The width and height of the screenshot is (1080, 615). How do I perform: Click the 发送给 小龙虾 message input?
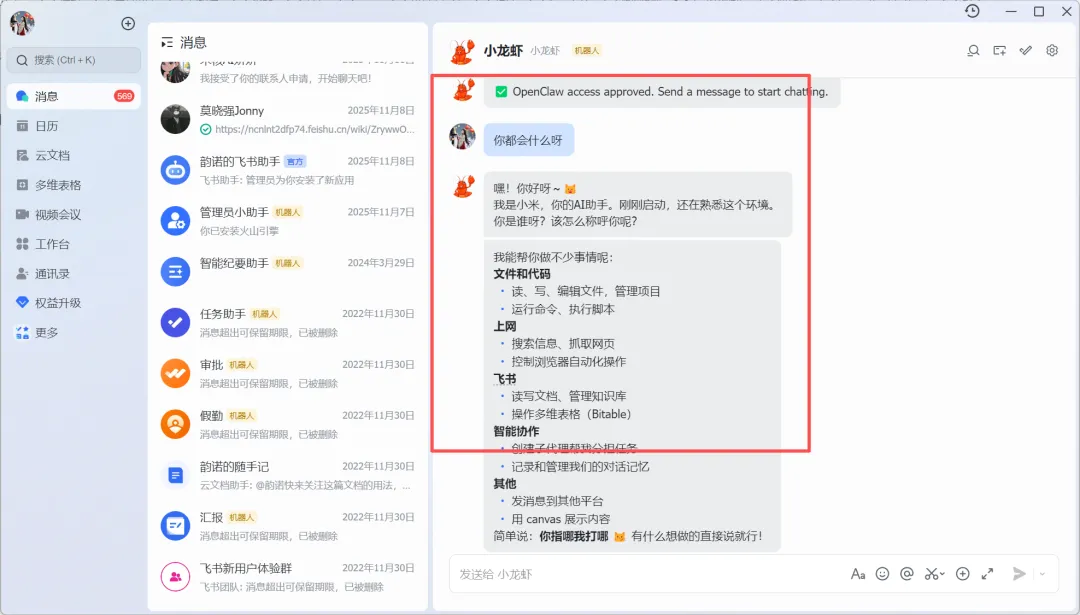pyautogui.click(x=647, y=574)
